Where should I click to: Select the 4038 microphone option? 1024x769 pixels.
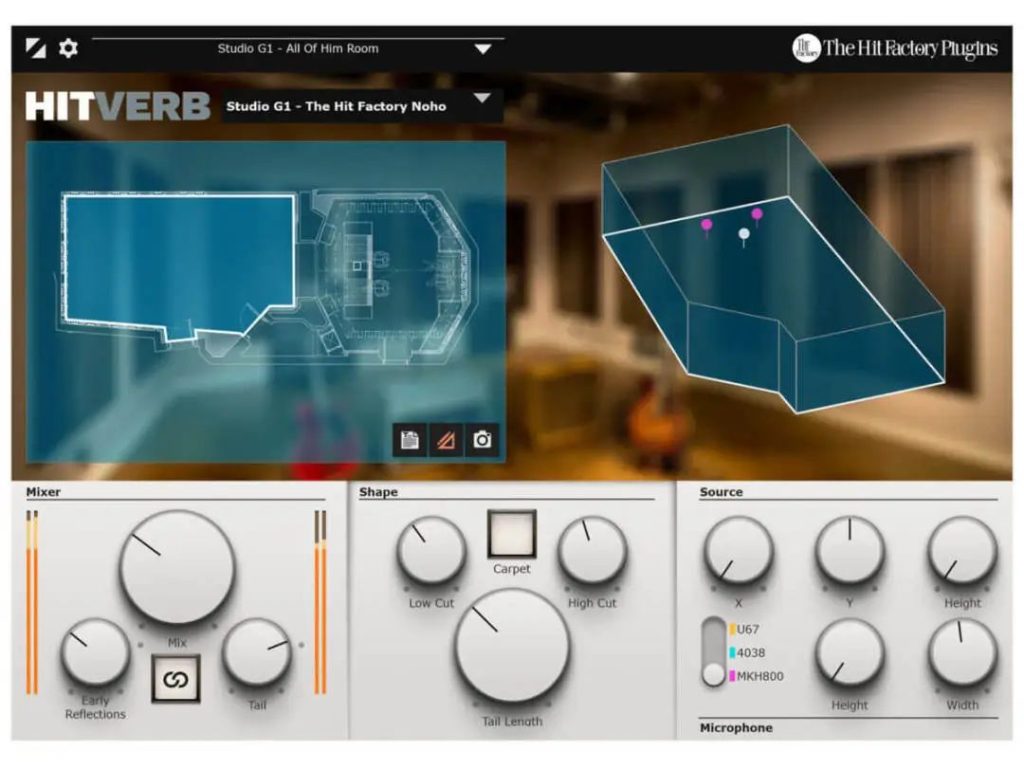point(749,653)
